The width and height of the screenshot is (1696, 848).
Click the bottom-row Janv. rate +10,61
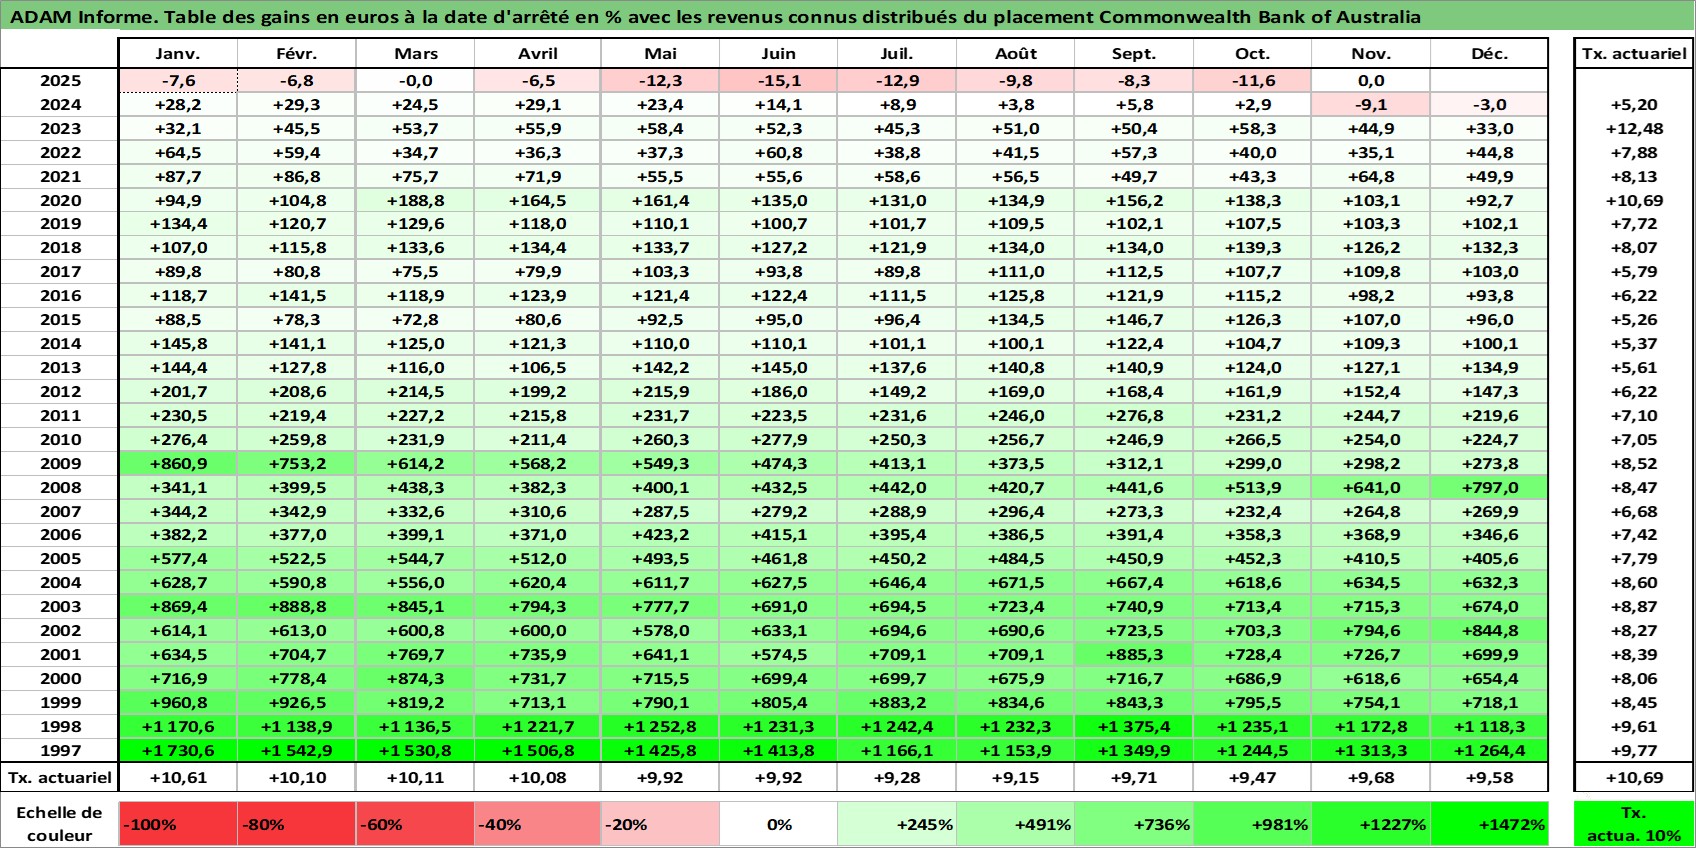click(178, 777)
